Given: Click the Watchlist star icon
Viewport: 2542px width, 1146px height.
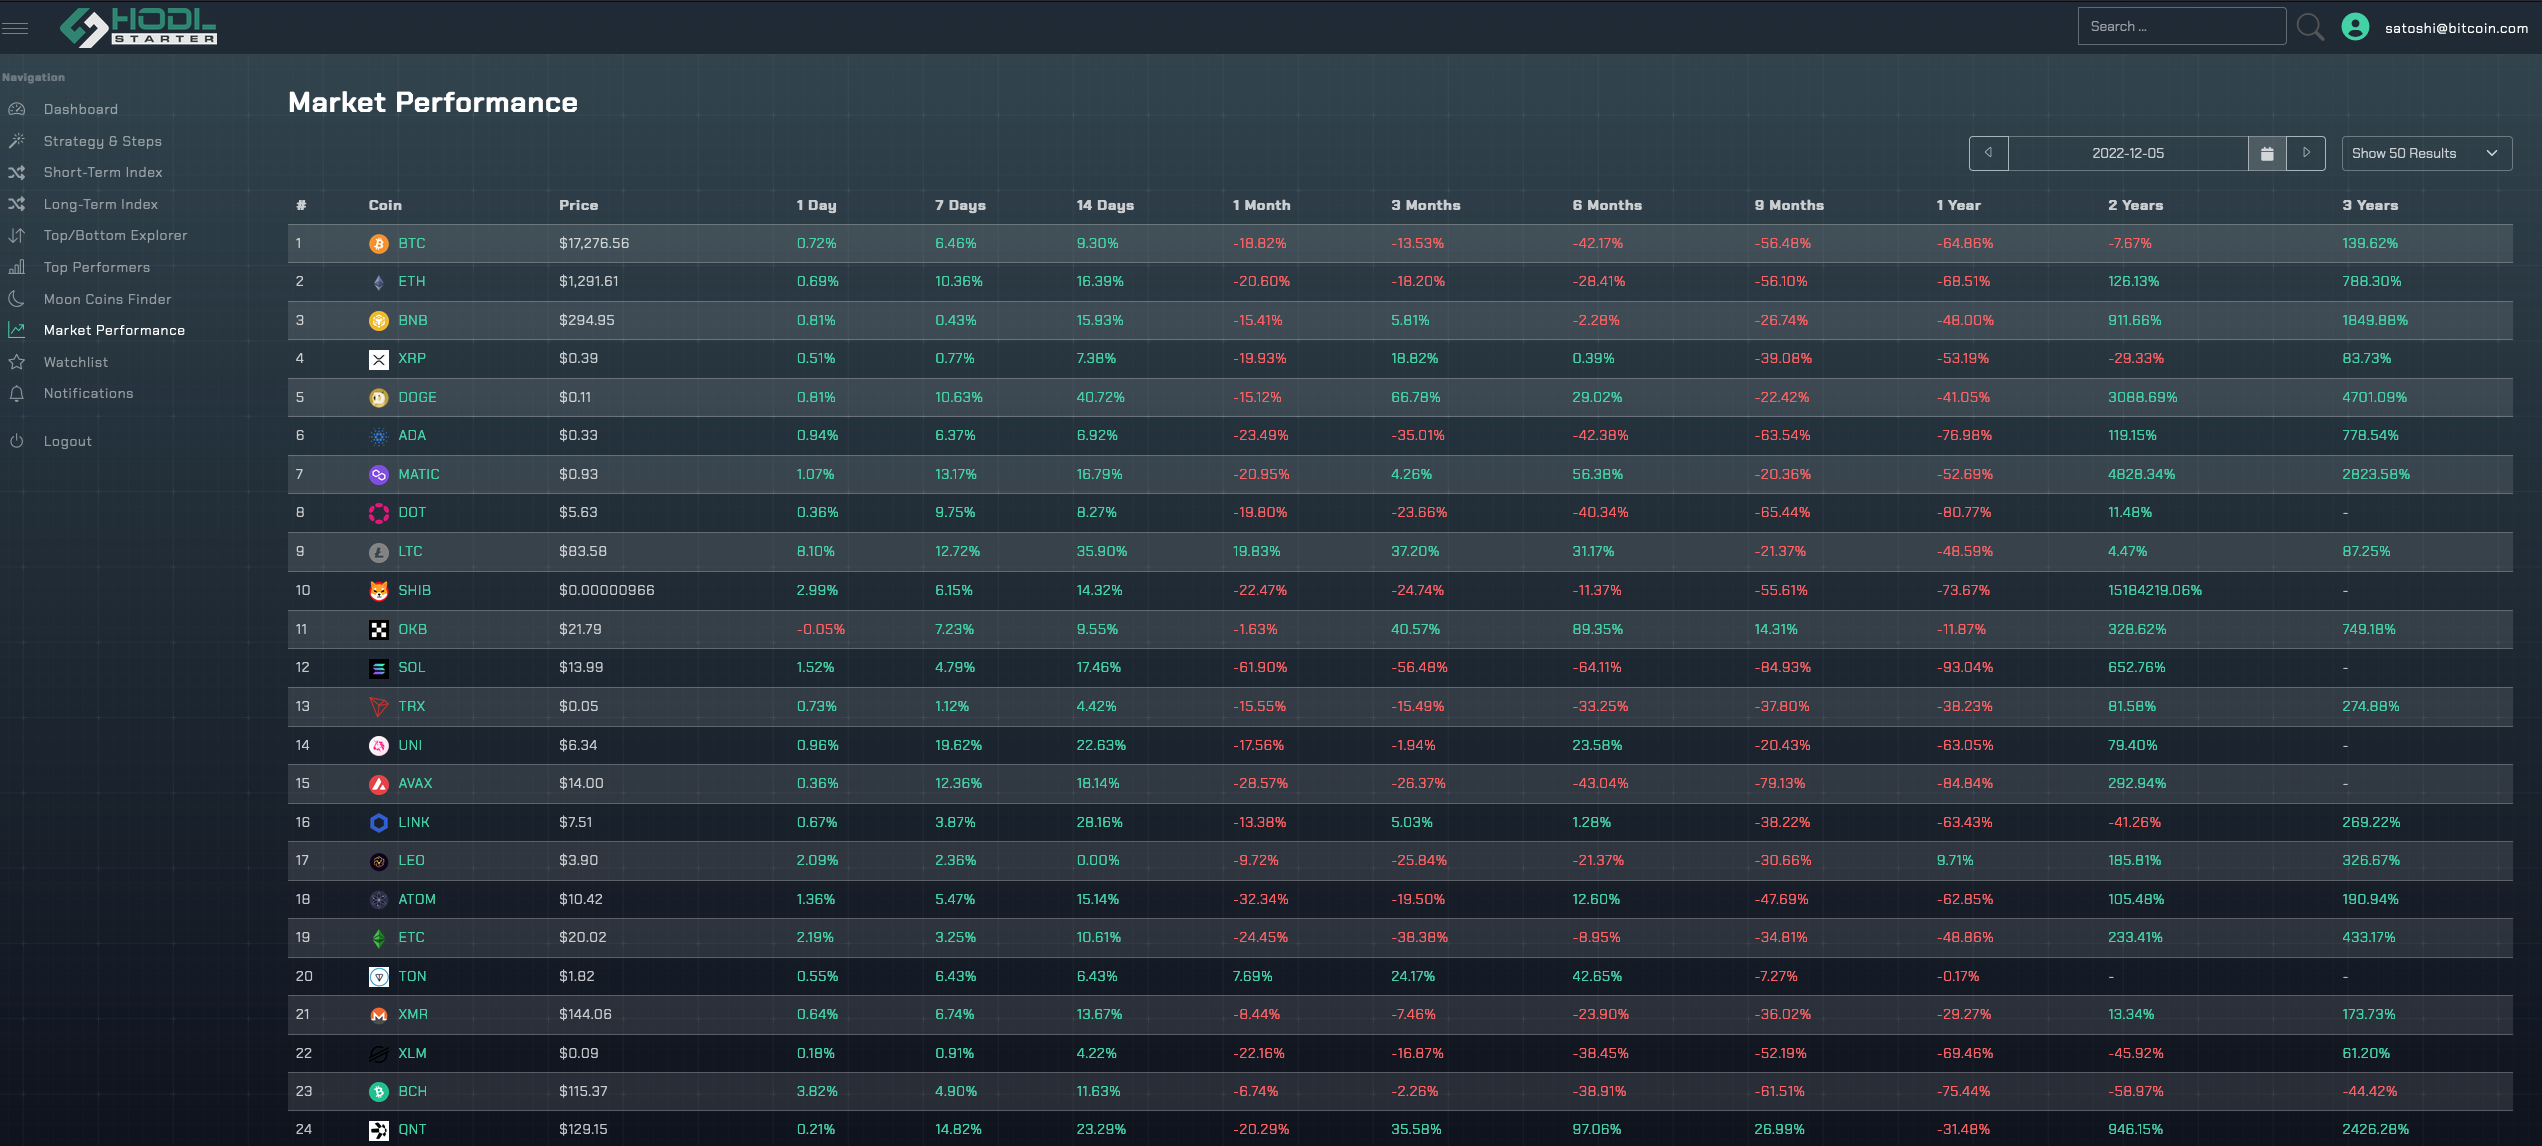Looking at the screenshot, I should [x=16, y=362].
